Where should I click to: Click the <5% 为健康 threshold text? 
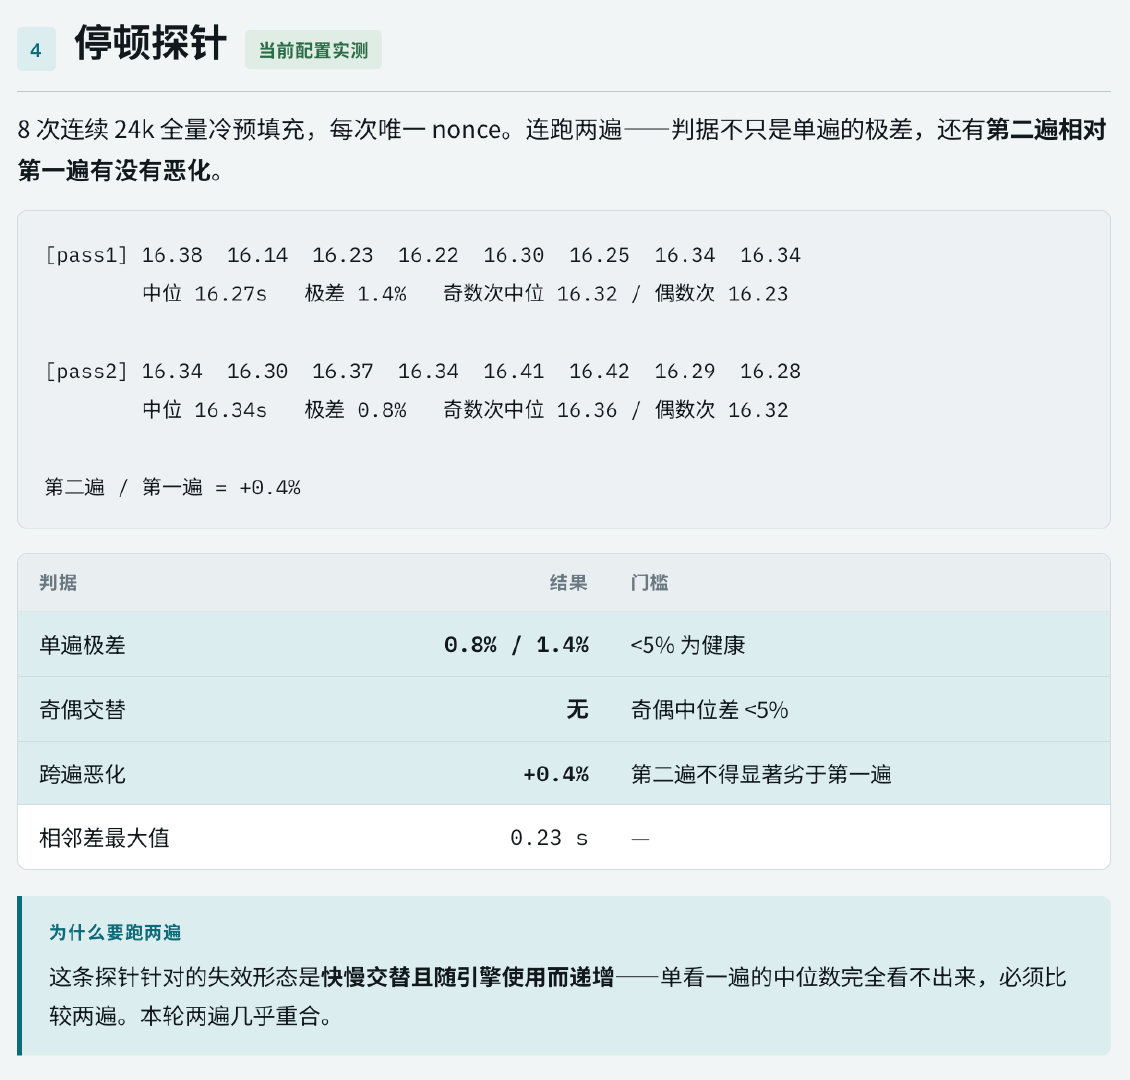[688, 645]
